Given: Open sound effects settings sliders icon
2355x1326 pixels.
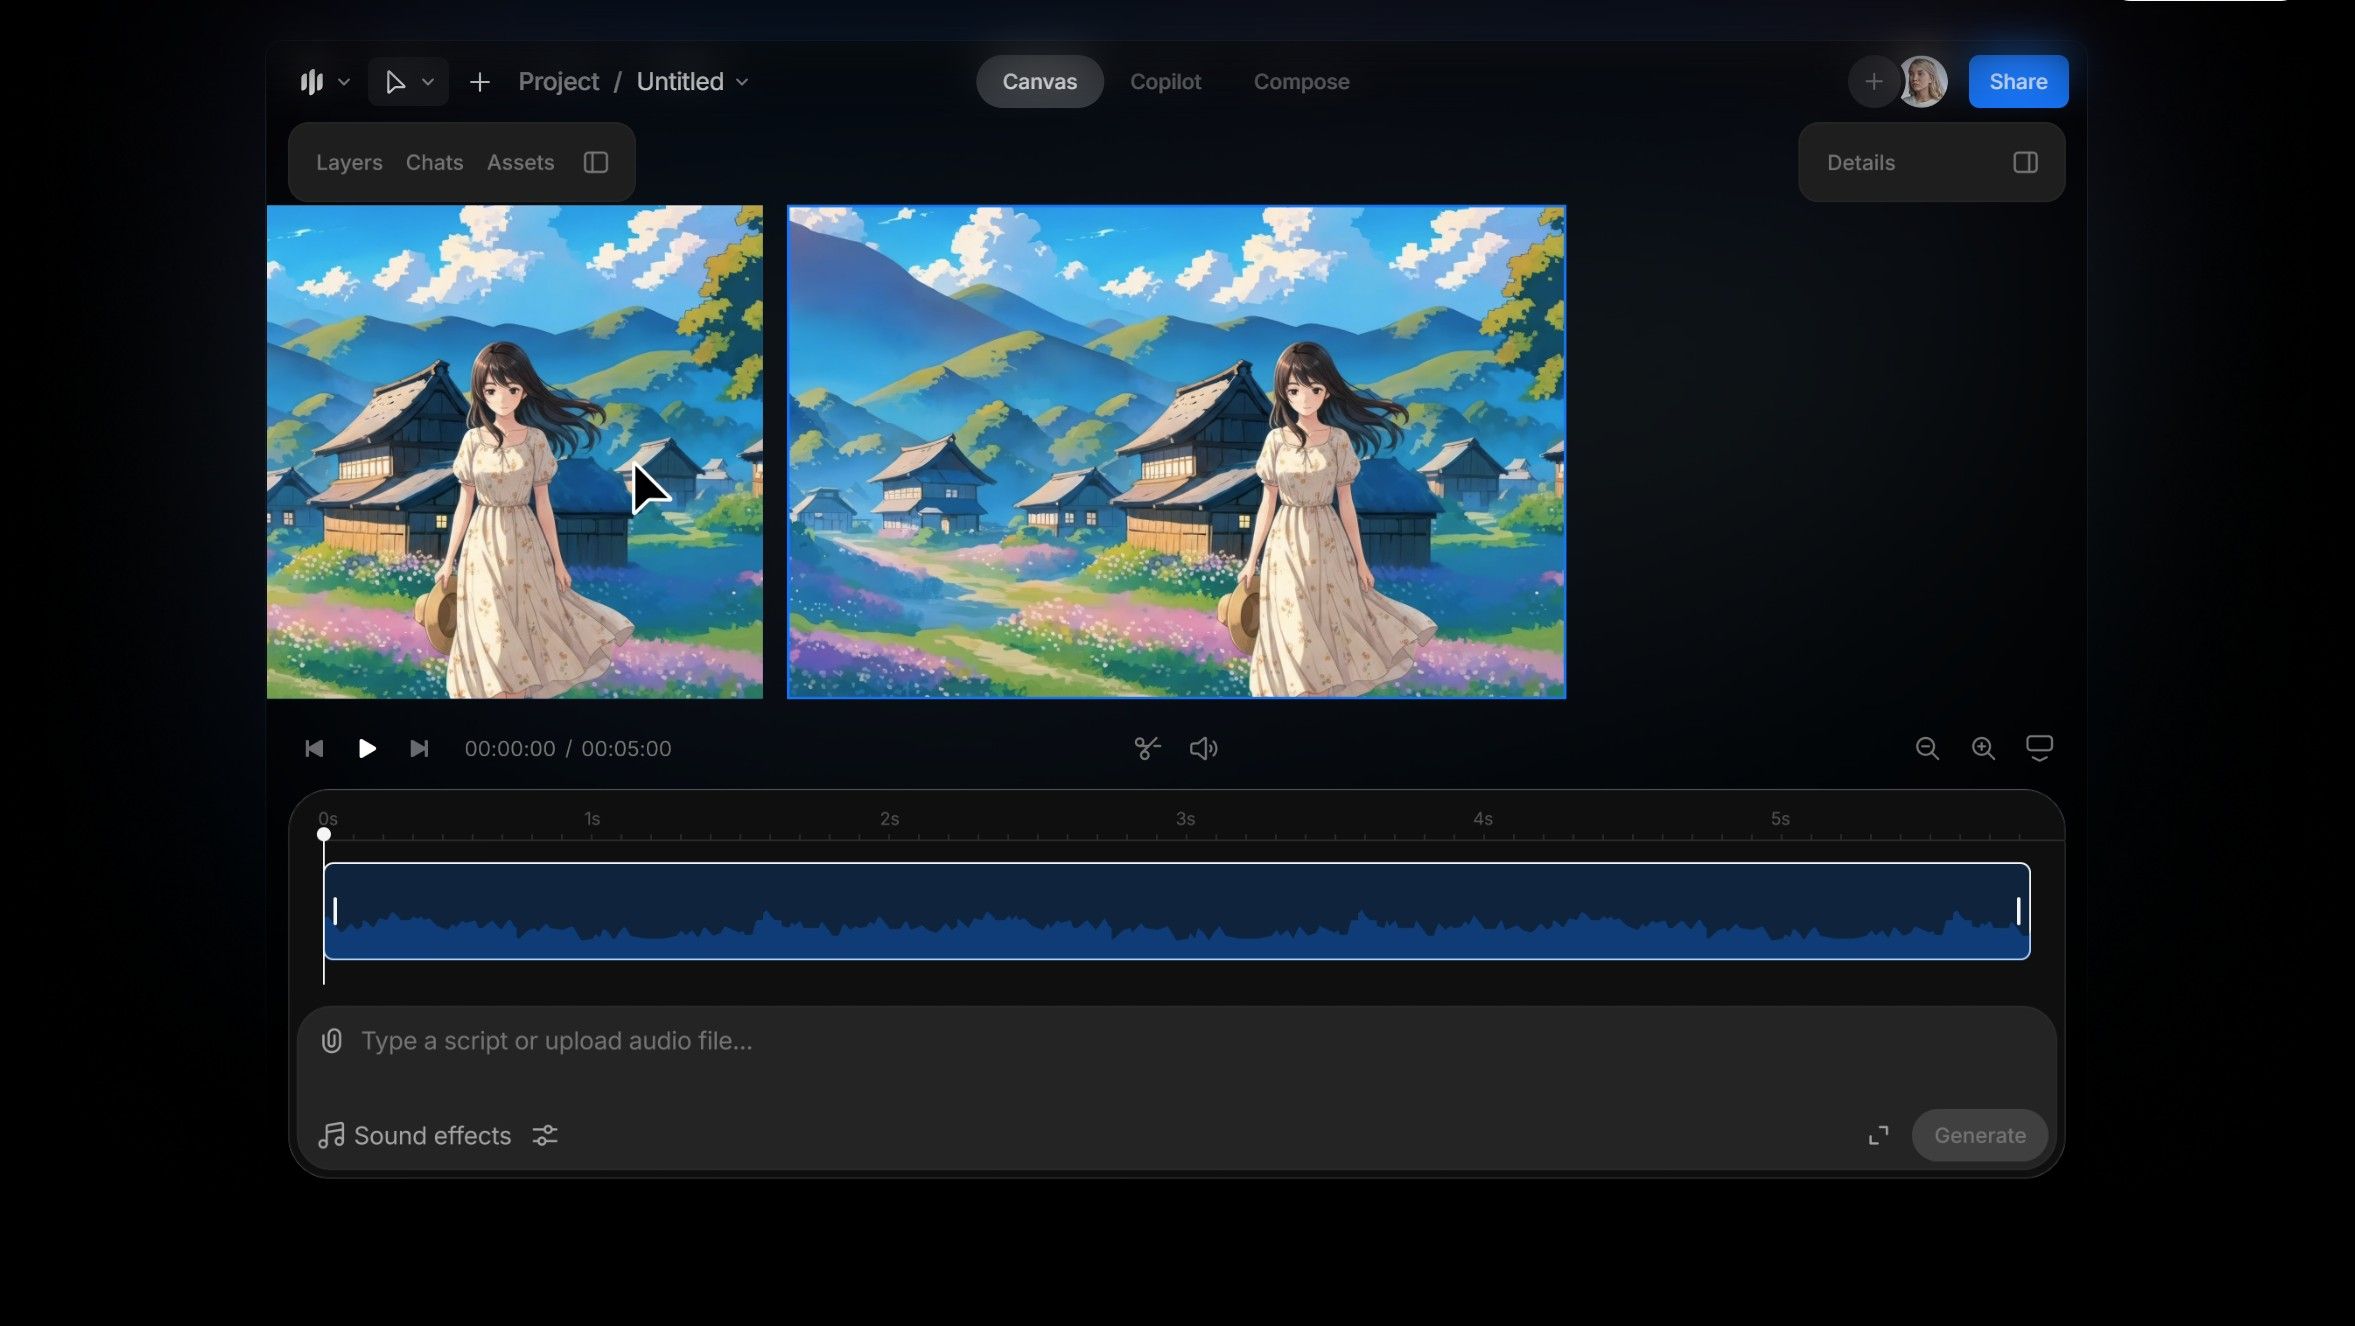Looking at the screenshot, I should (545, 1135).
